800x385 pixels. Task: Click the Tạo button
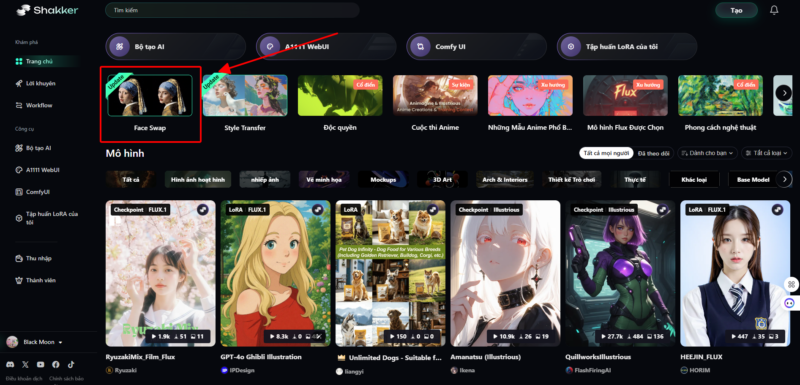pos(736,10)
